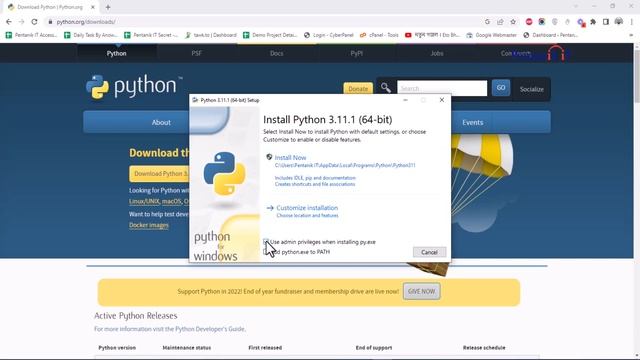Open the Chrome three-dot menu
Viewport: 640px width, 360px height.
tap(632, 22)
